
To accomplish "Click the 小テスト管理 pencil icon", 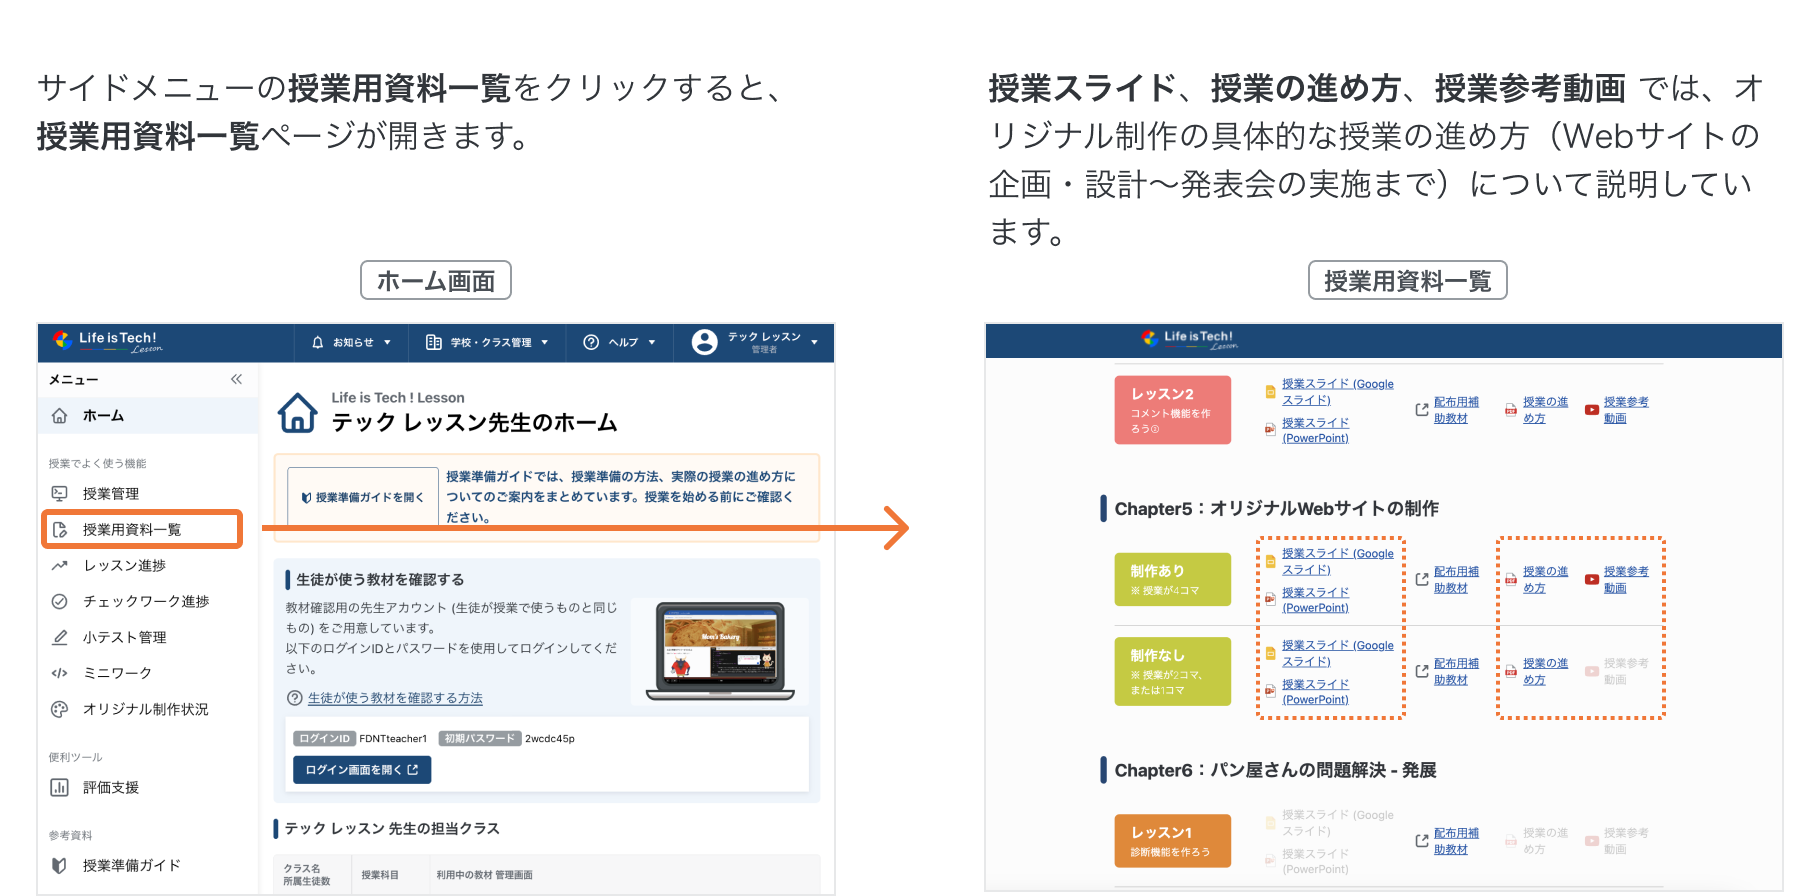I will click(59, 638).
